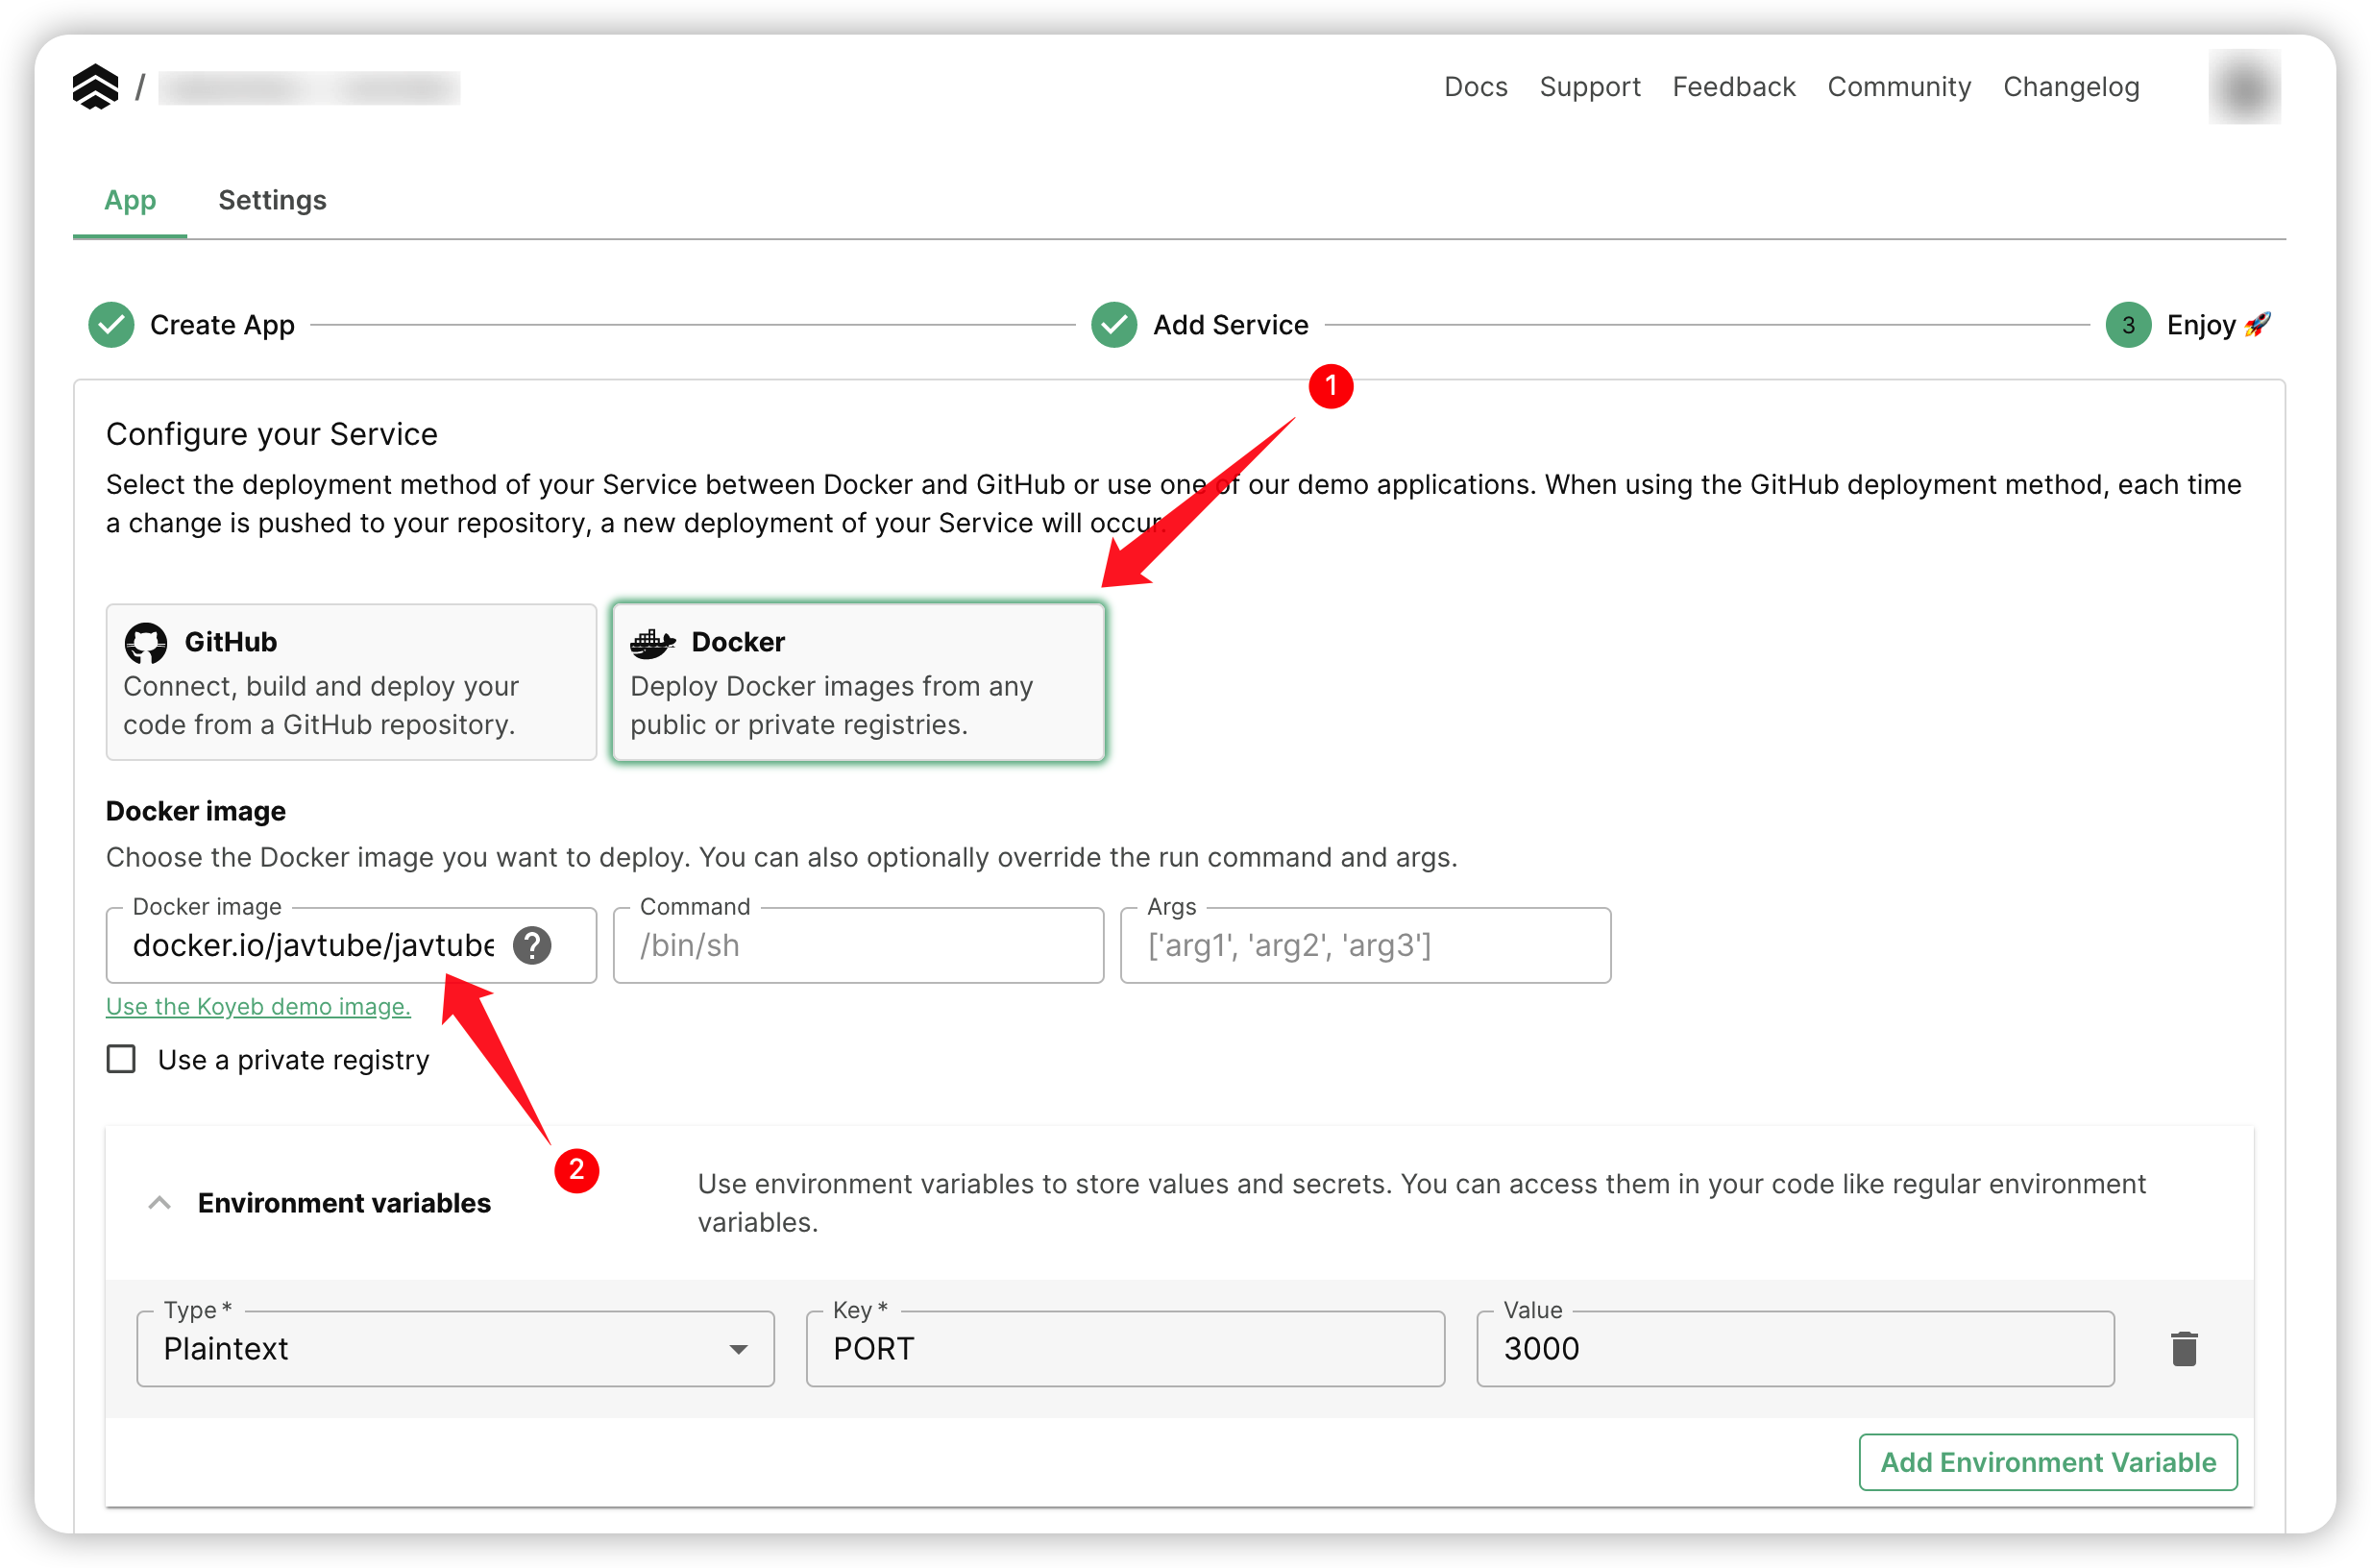Screen dimensions: 2371x1568
Task: Open the blurred user avatar menu
Action: click(x=2243, y=87)
